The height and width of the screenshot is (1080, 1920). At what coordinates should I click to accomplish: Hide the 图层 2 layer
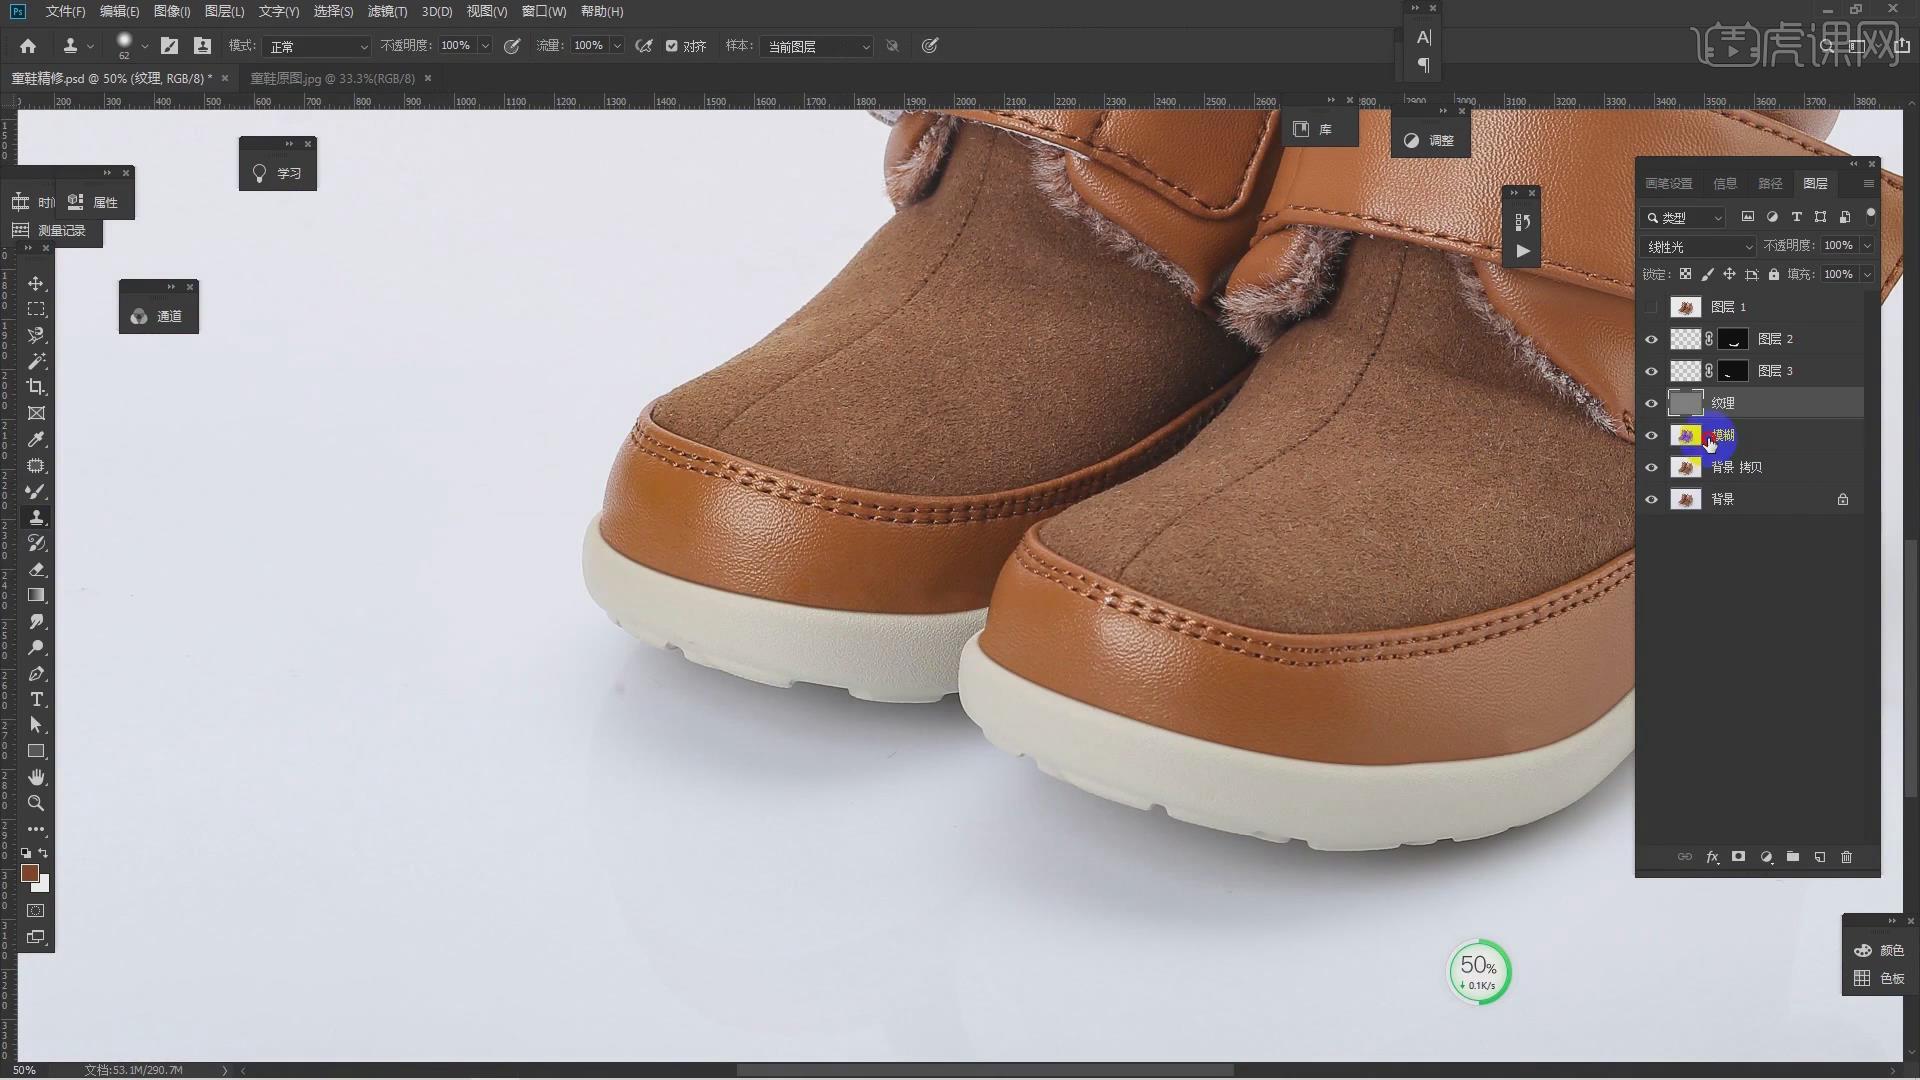pos(1651,339)
